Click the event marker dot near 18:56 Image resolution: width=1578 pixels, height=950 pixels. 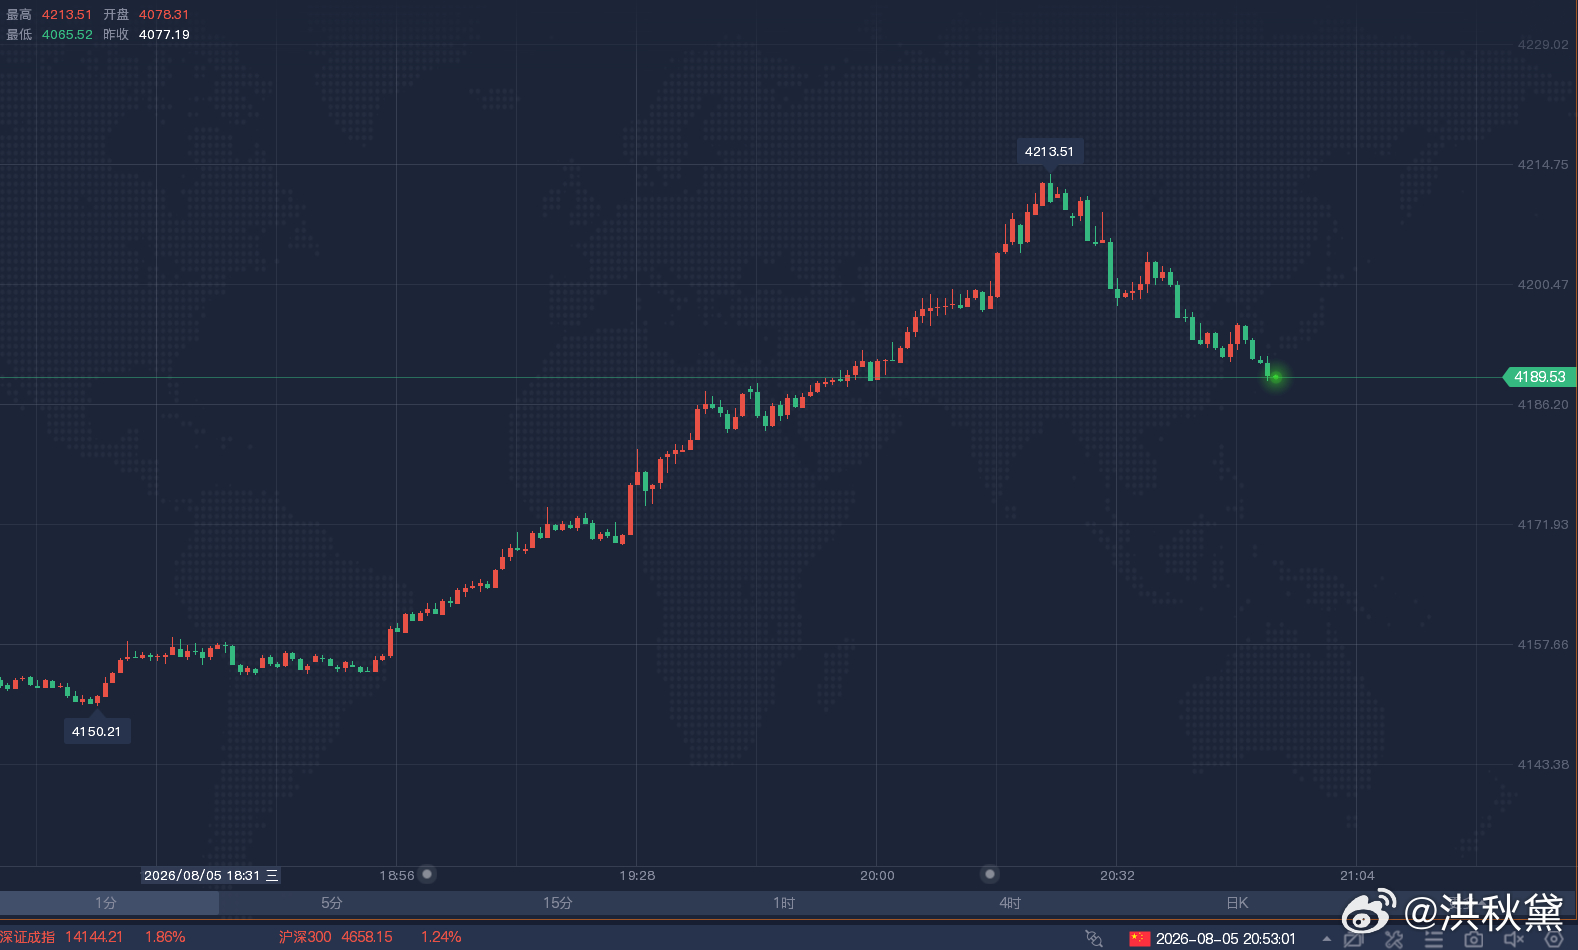pos(427,874)
